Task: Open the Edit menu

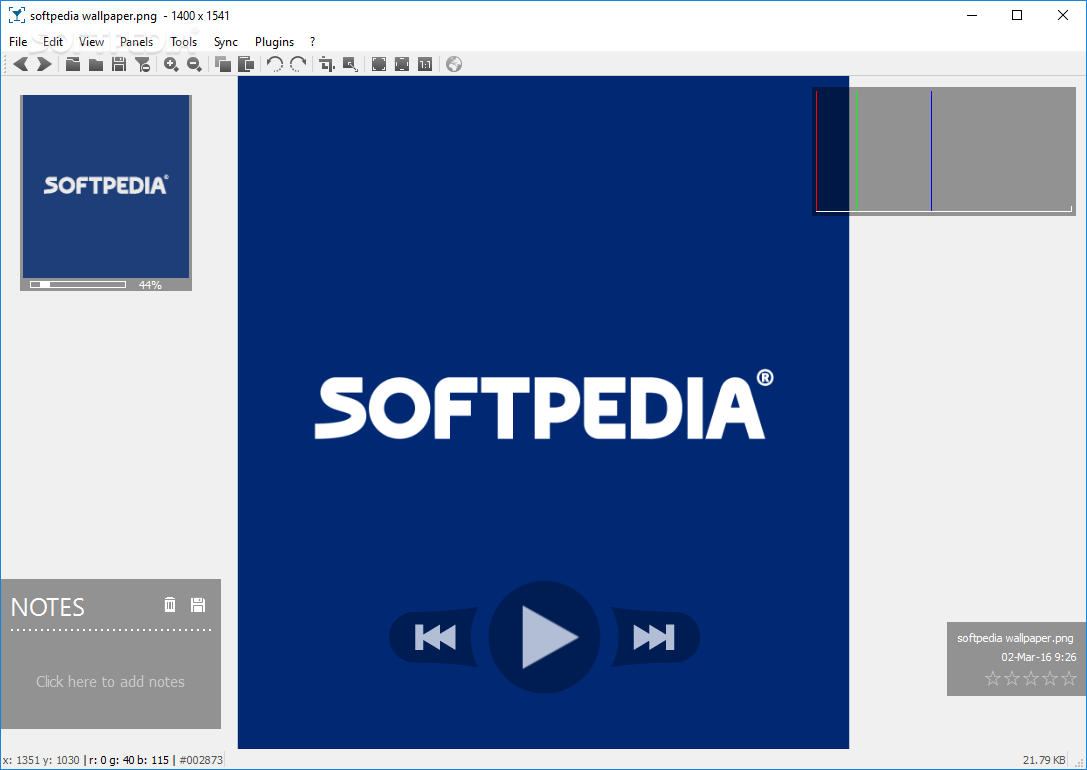Action: 53,42
